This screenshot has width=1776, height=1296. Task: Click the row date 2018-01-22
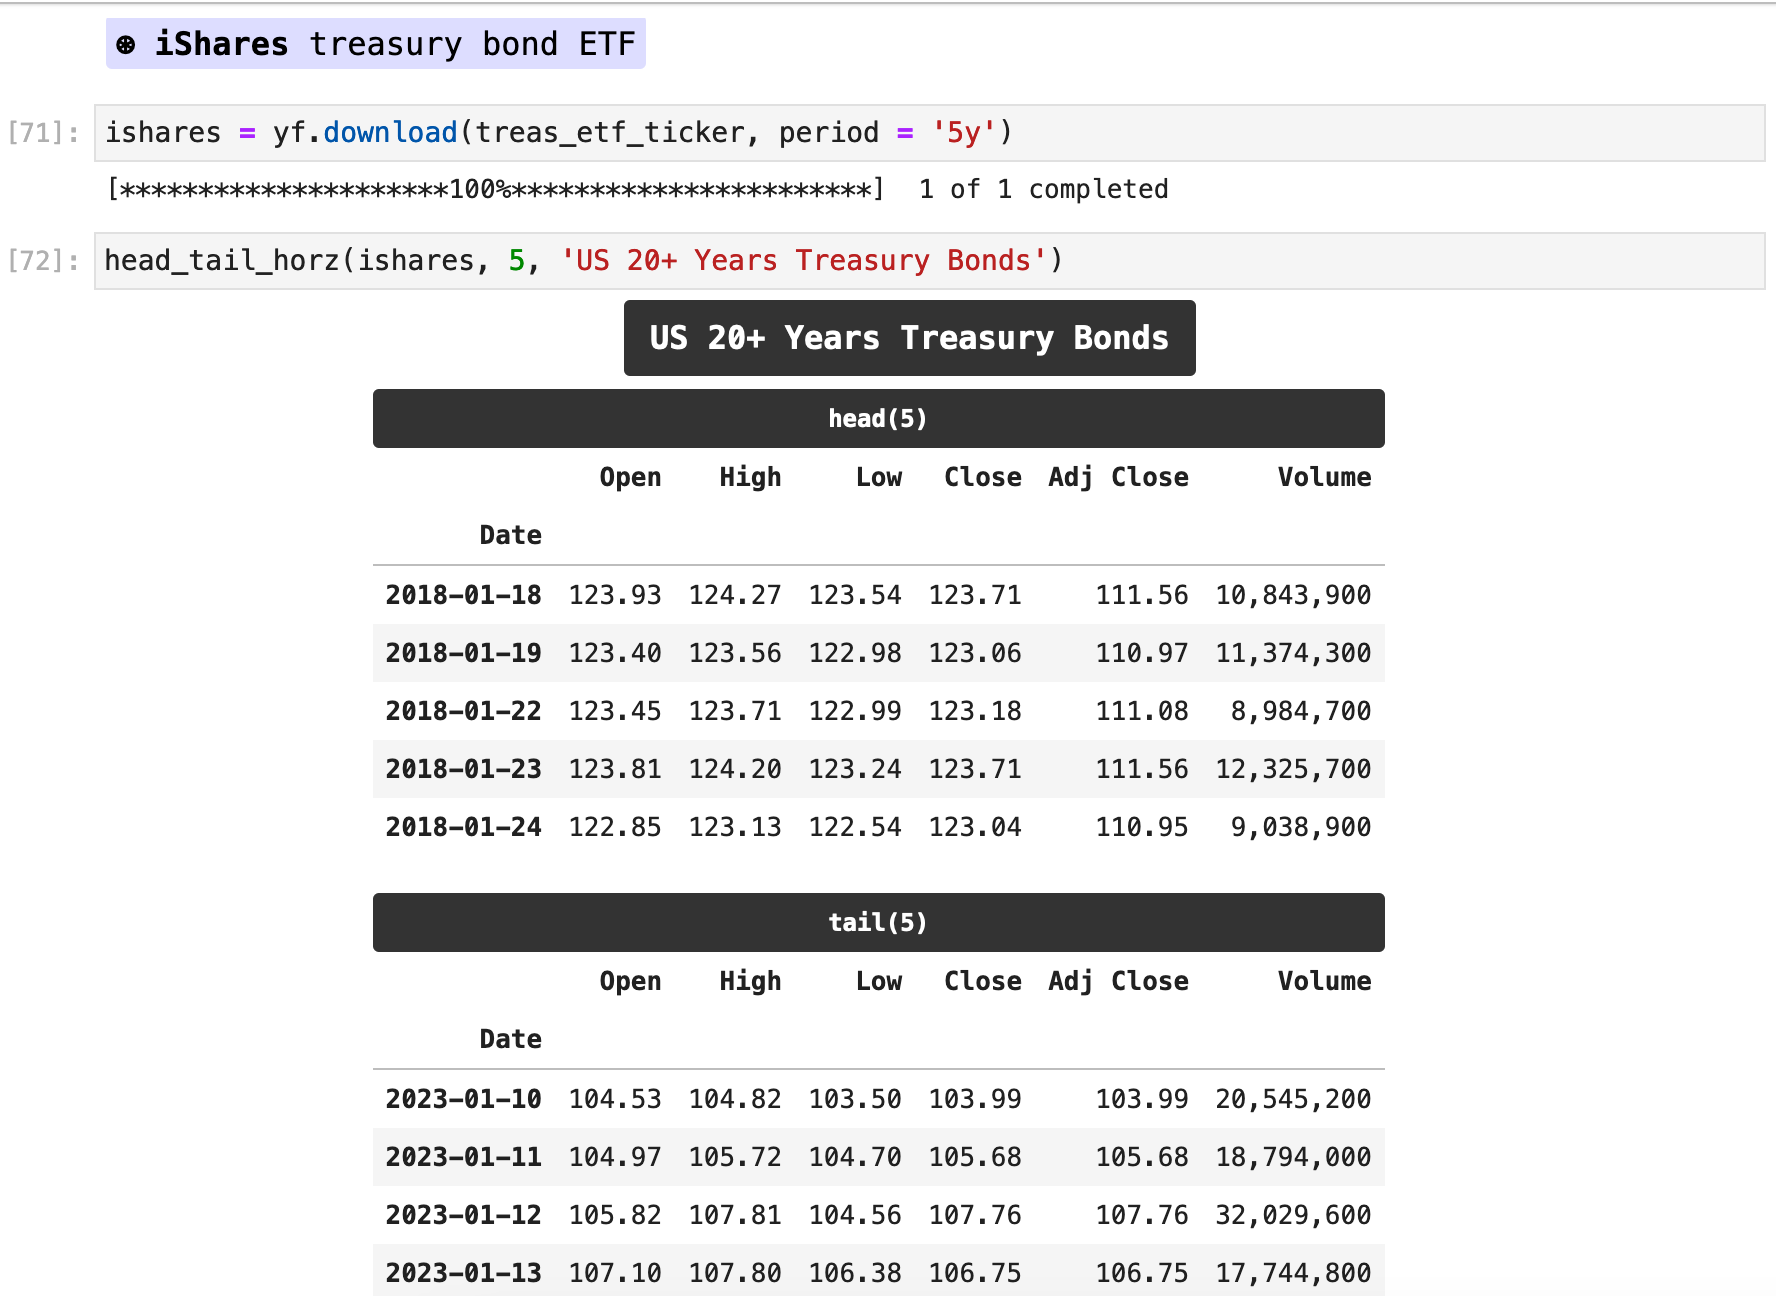[463, 712]
